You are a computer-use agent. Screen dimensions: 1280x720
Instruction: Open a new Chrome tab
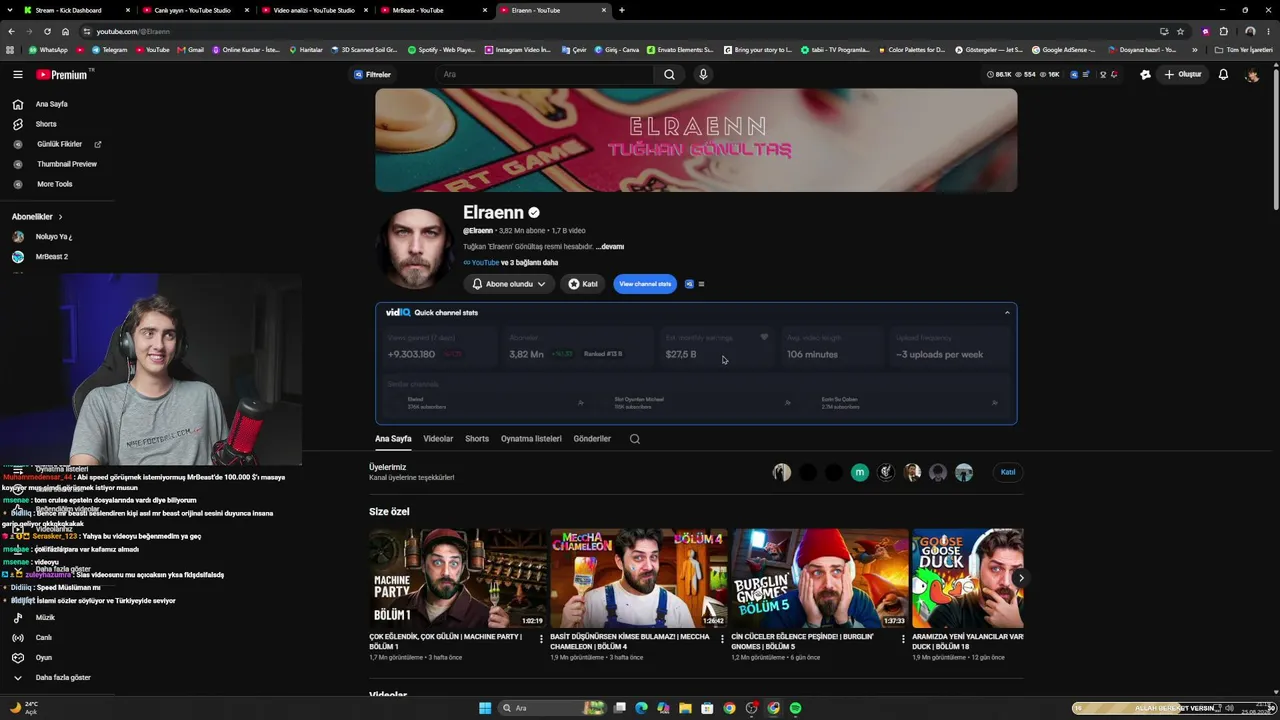(x=622, y=10)
